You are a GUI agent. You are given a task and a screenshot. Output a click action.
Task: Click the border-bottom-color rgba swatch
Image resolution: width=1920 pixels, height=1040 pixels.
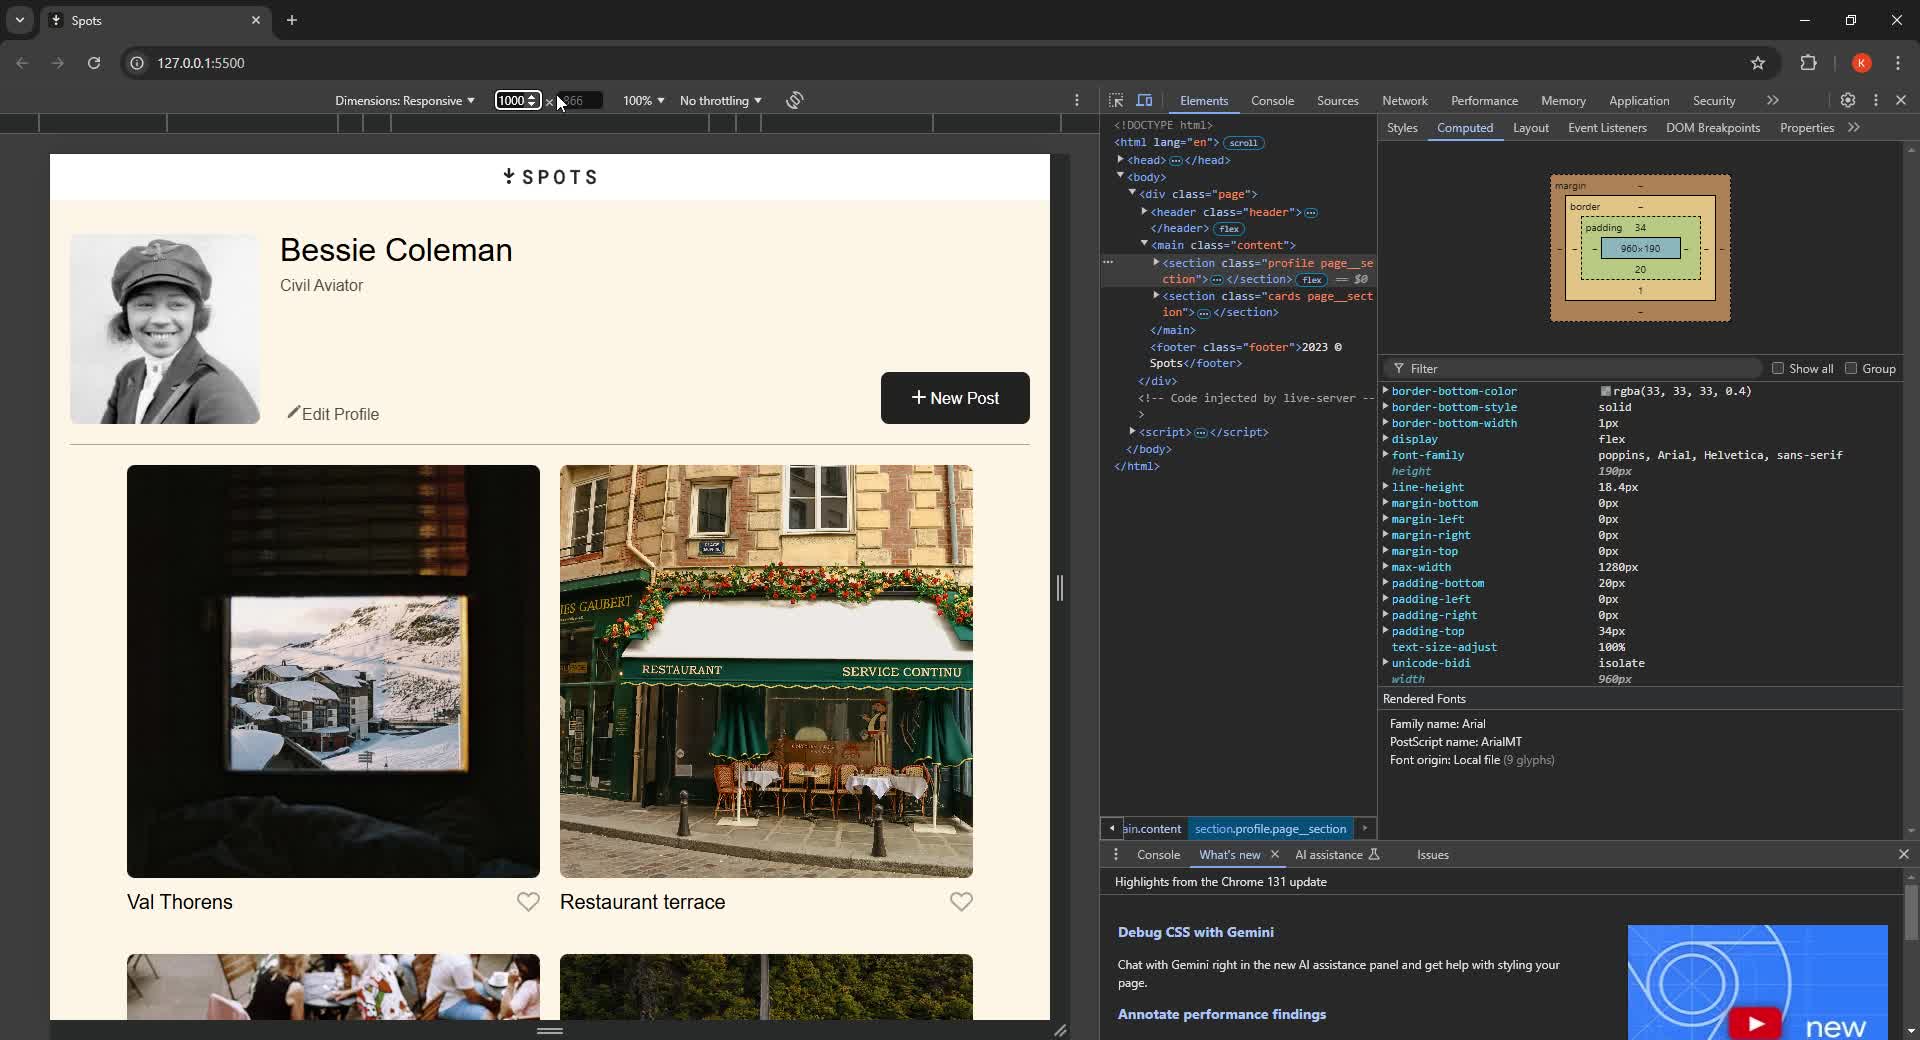[1605, 392]
